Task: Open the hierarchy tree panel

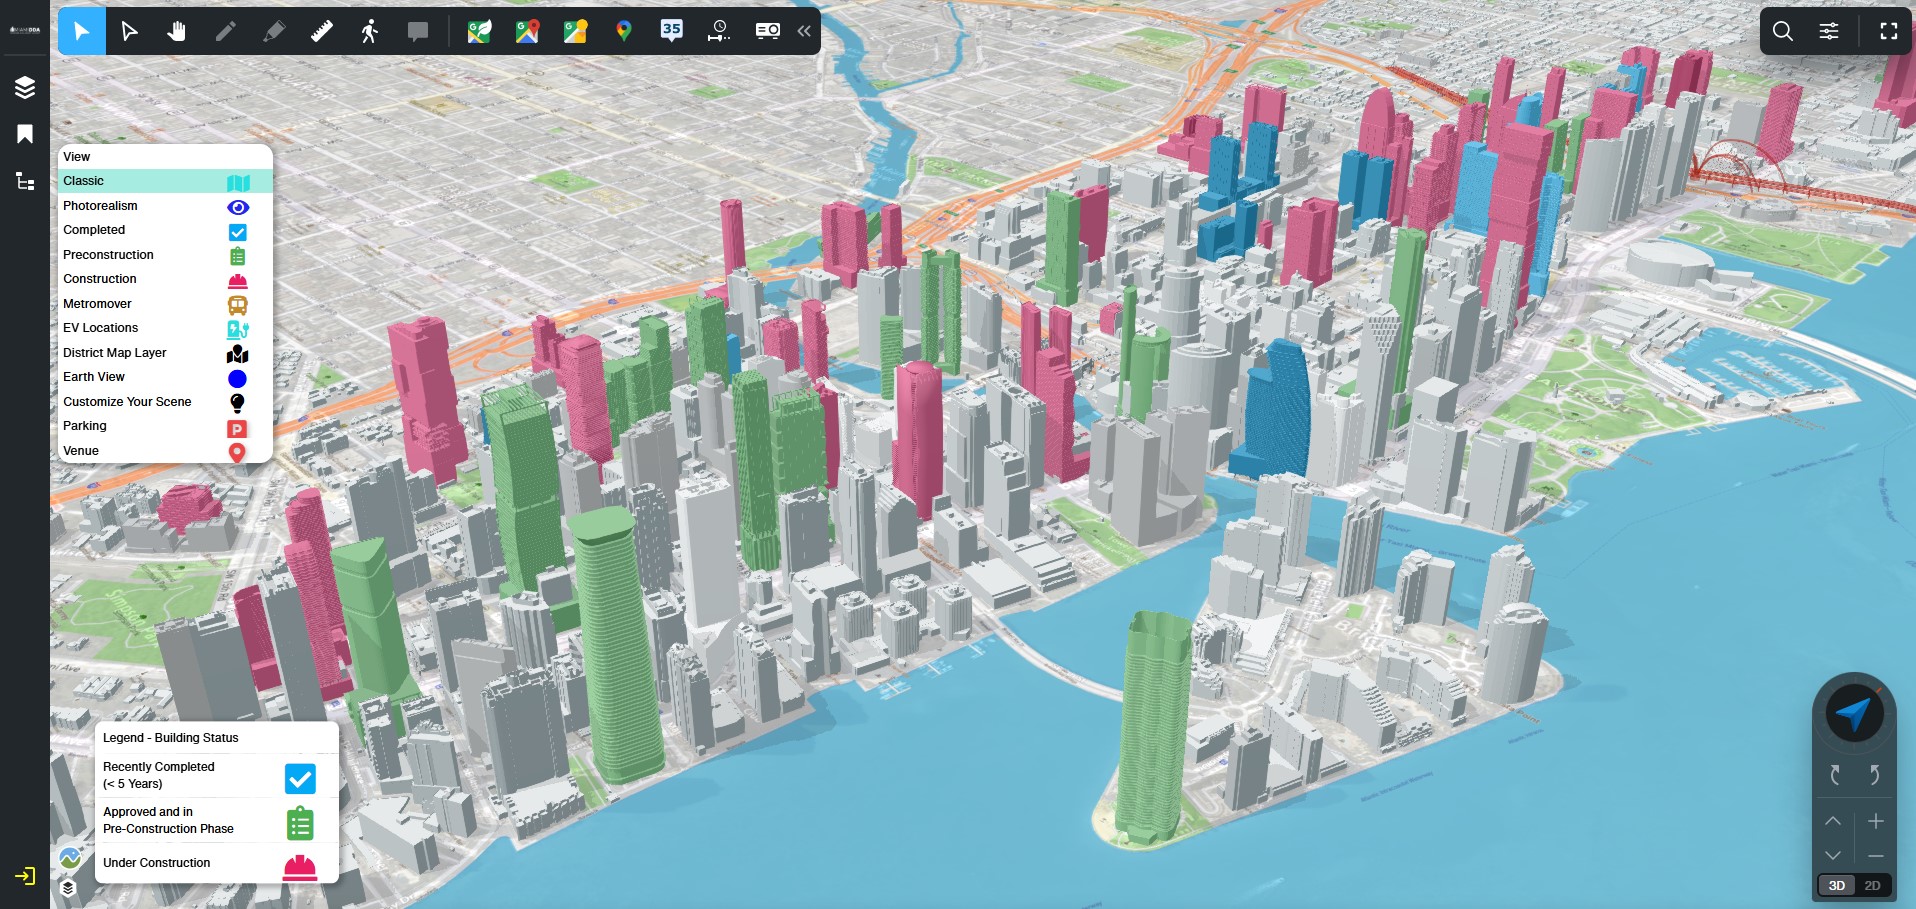Action: [25, 181]
